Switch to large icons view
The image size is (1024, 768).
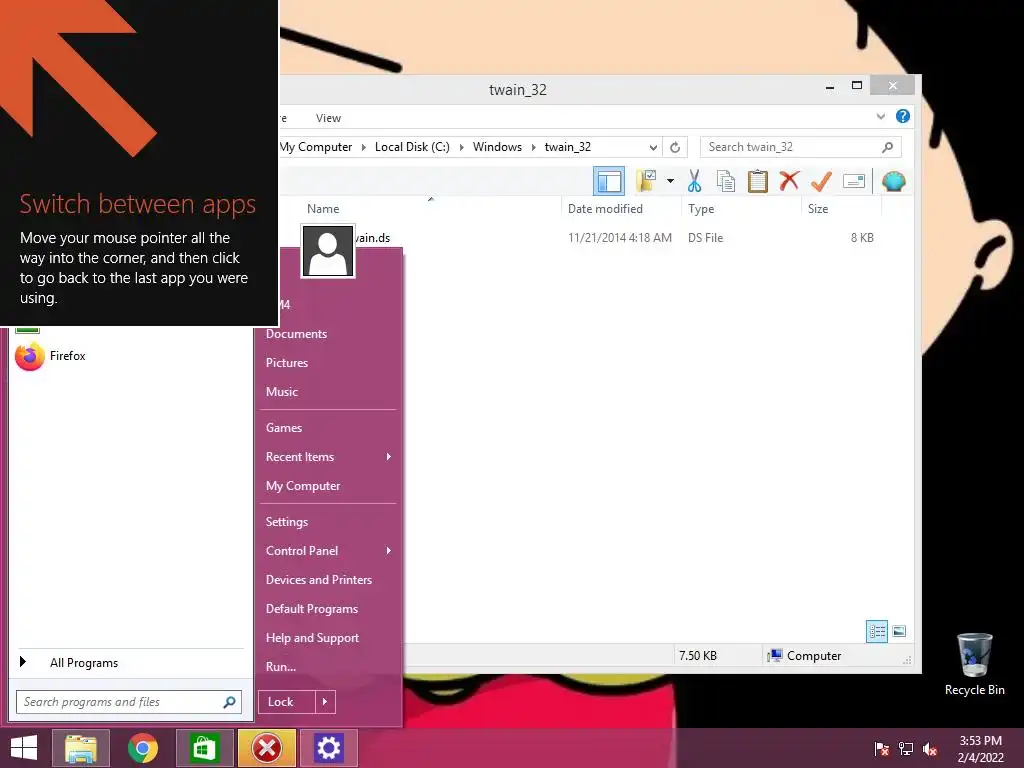(x=899, y=632)
